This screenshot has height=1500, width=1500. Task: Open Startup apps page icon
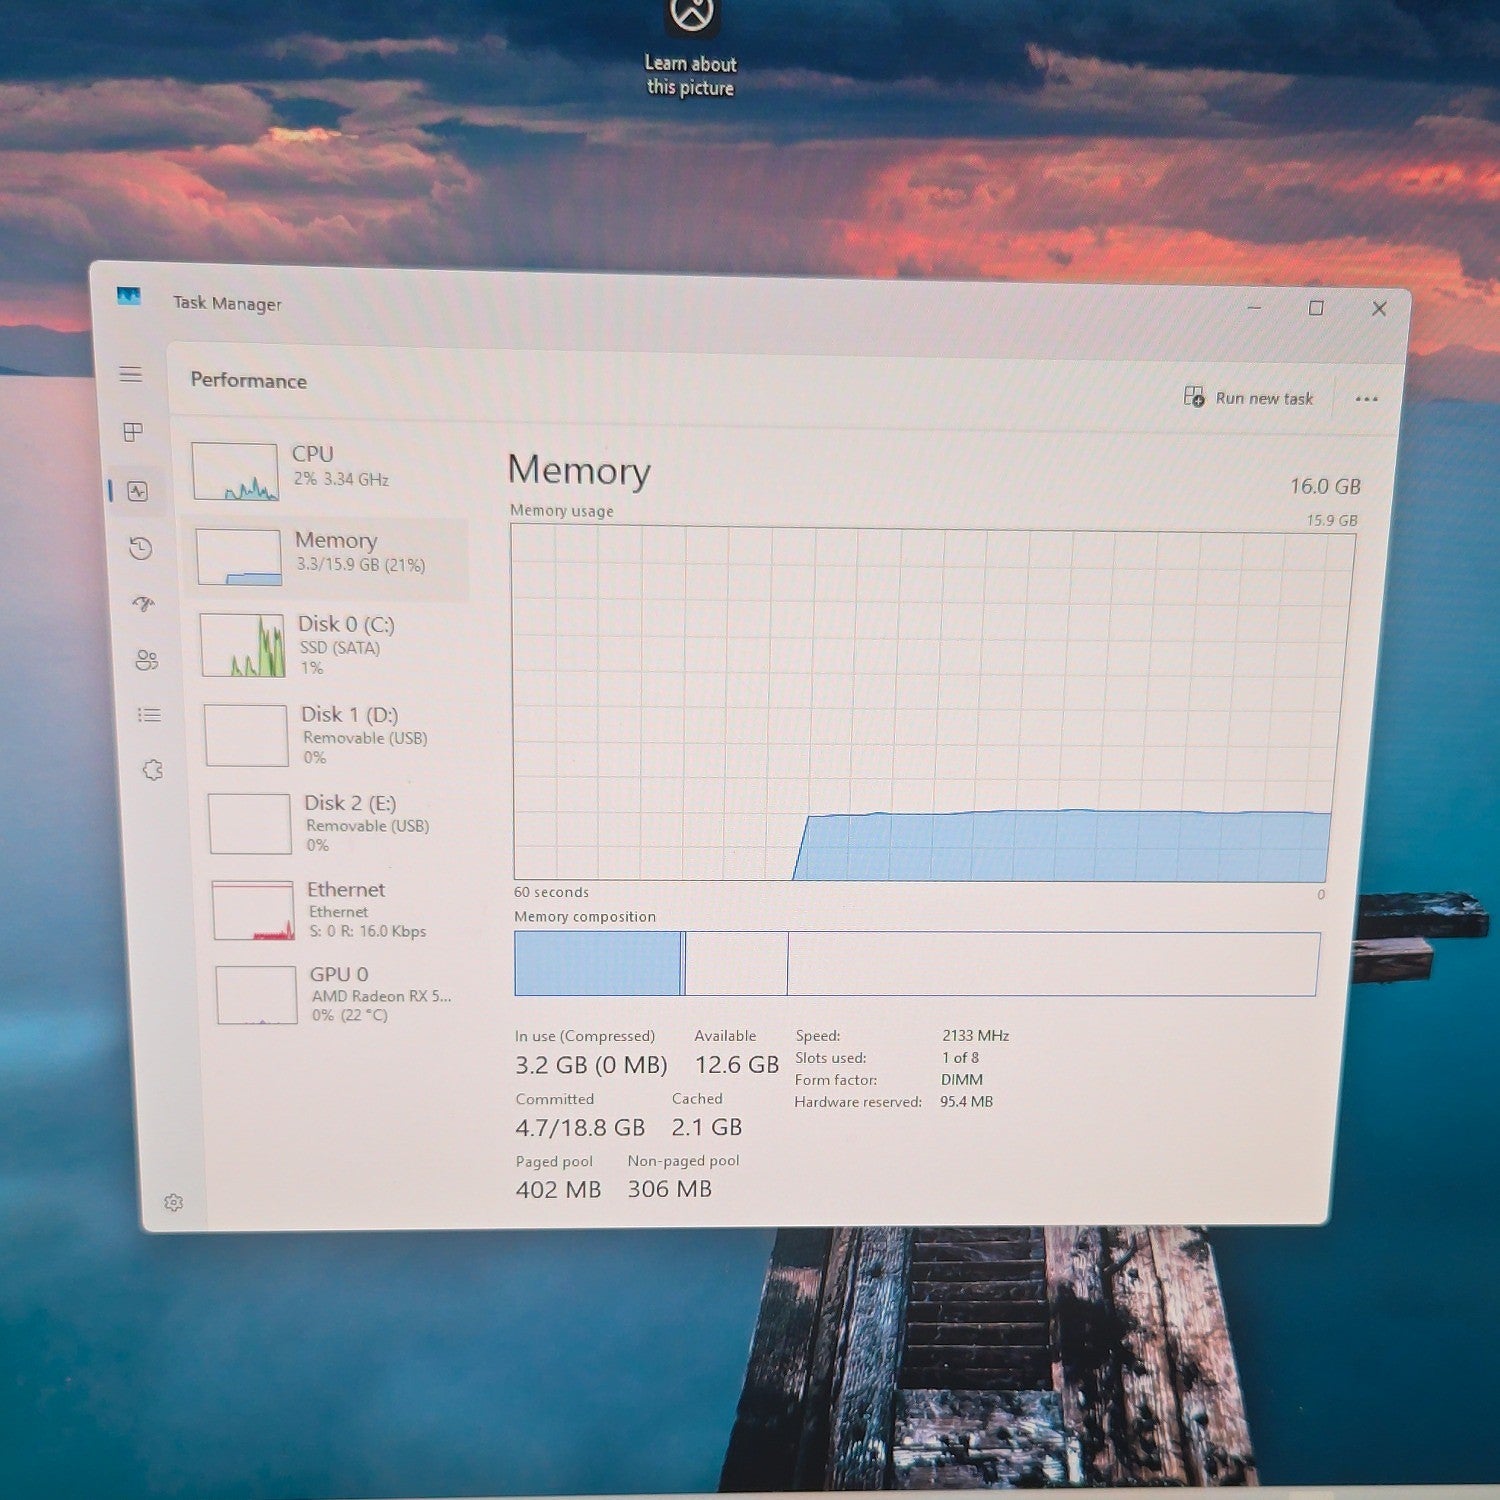coord(144,603)
